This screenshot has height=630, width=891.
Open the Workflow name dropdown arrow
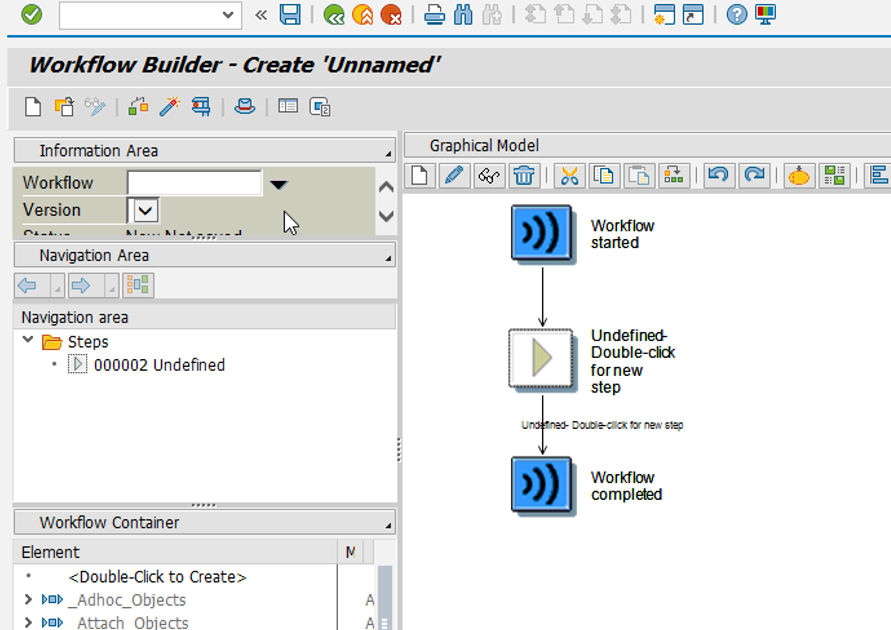coord(279,183)
